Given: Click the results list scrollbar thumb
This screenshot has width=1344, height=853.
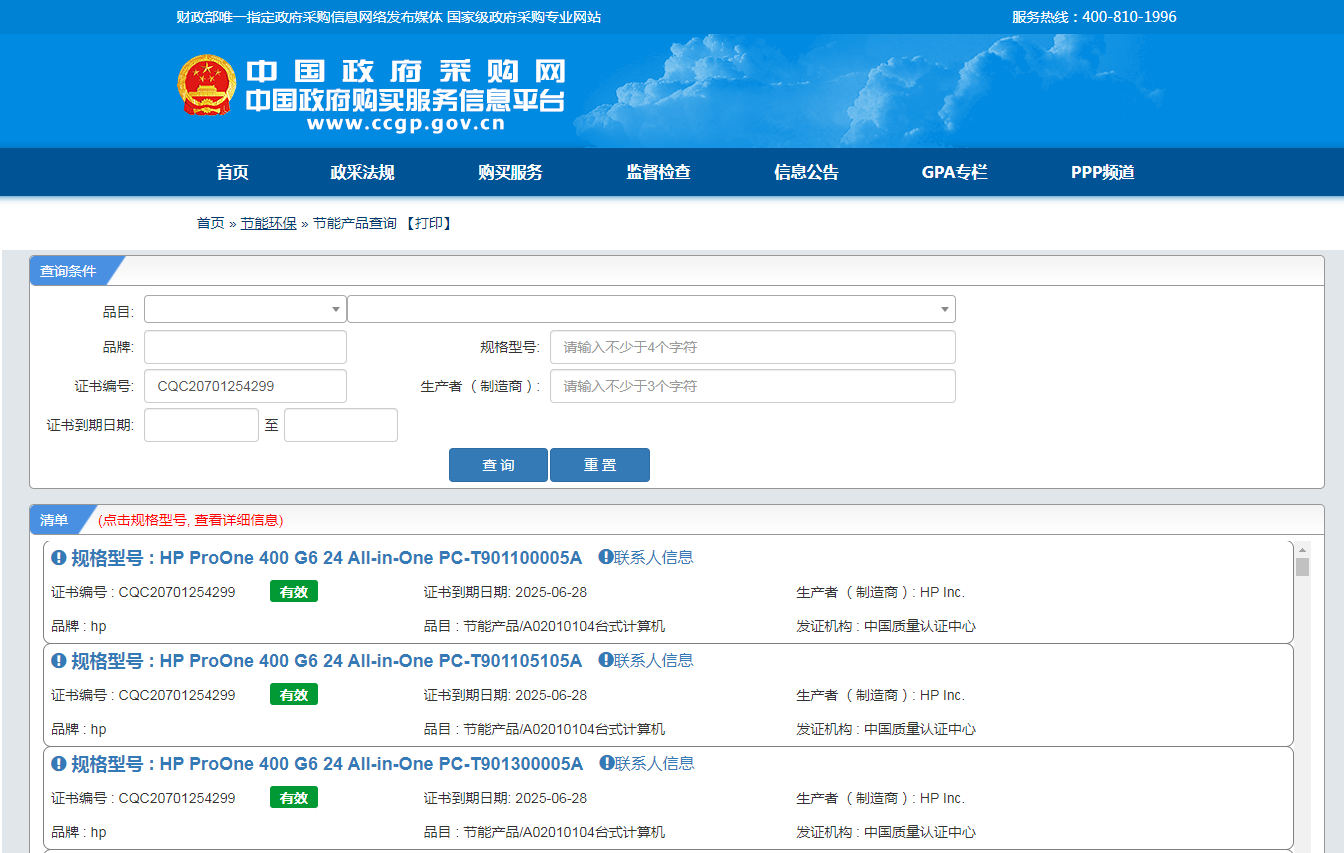Looking at the screenshot, I should point(1302,567).
